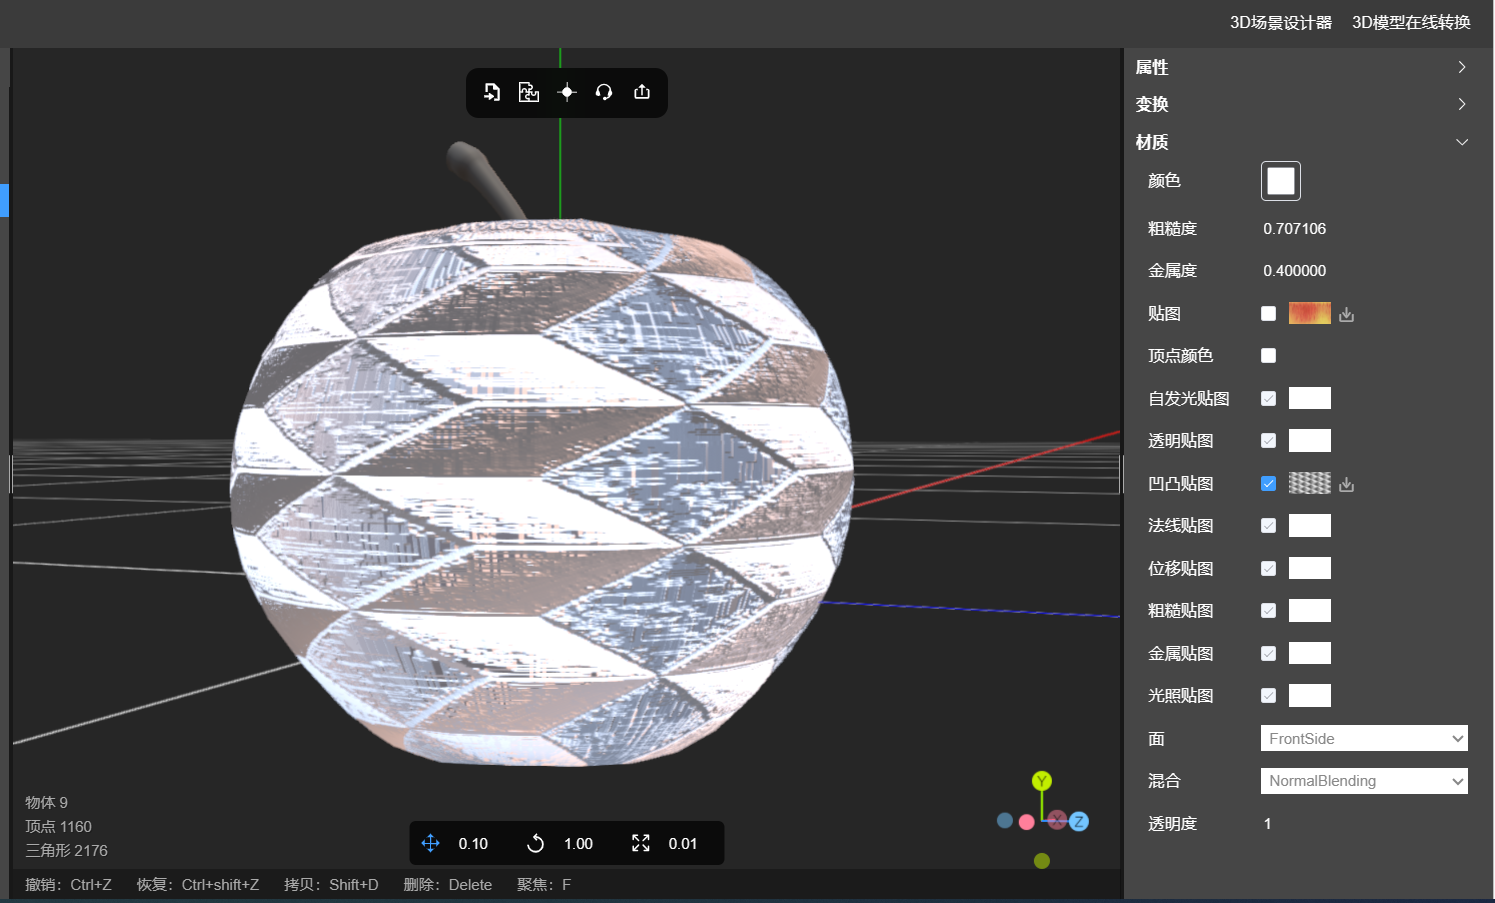Uncheck the 凹凸贴图 checkbox
The height and width of the screenshot is (903, 1495).
click(x=1268, y=484)
